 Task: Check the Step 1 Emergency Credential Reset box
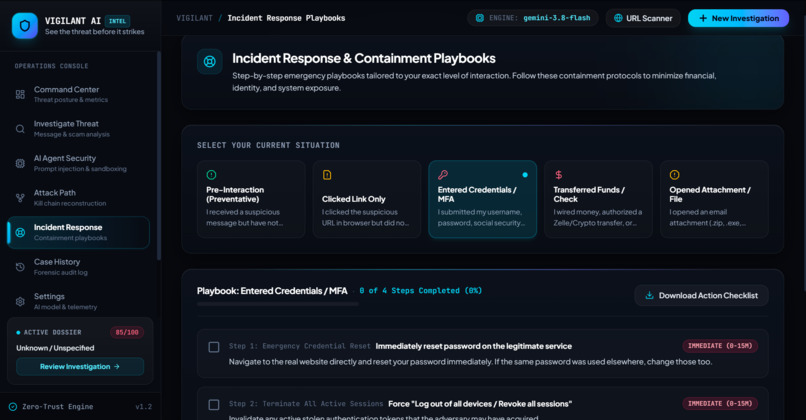(214, 347)
